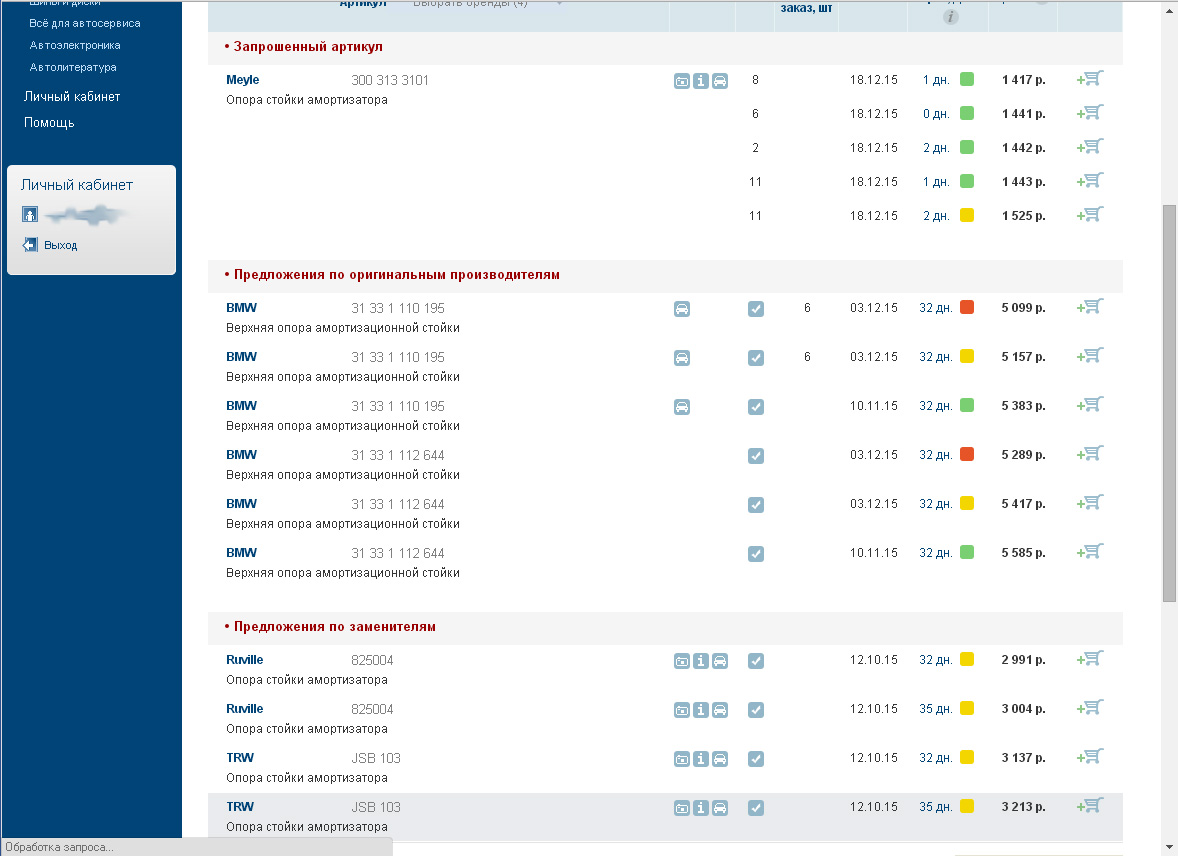Toggle checkbox in BMW 5 099 р. row
The image size is (1178, 856).
point(756,309)
